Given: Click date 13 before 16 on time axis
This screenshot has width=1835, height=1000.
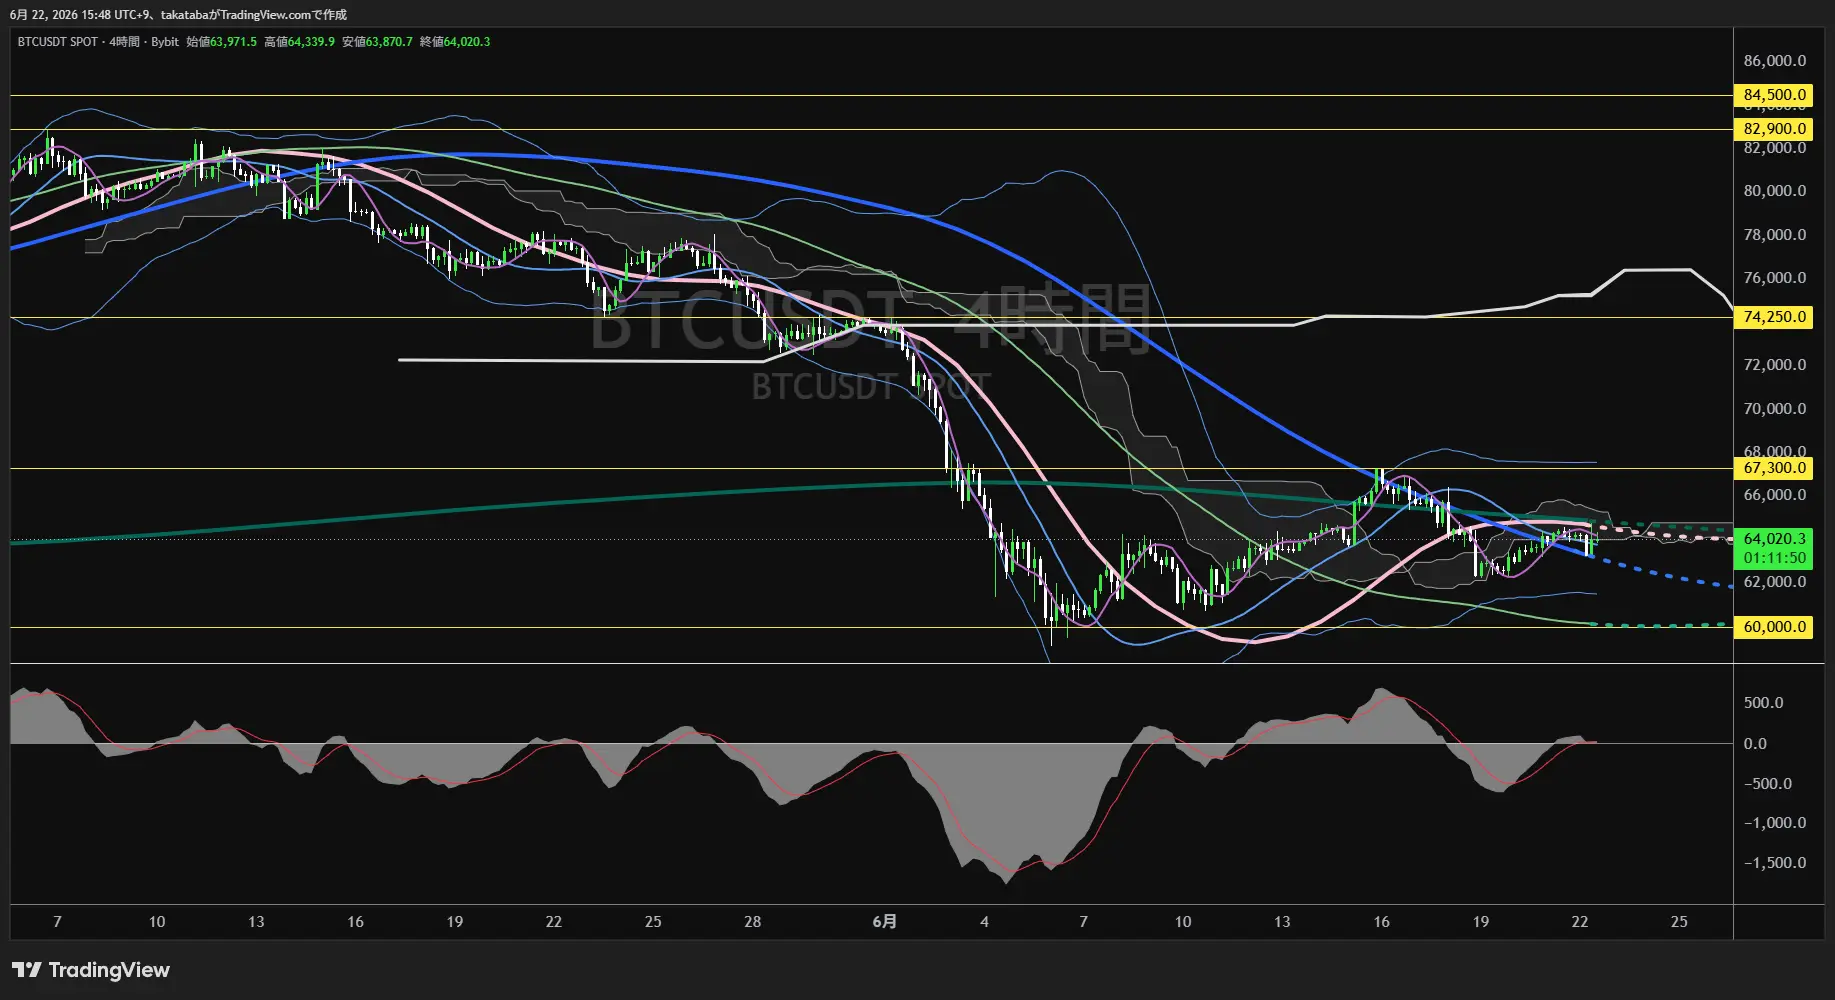Looking at the screenshot, I should pos(256,922).
